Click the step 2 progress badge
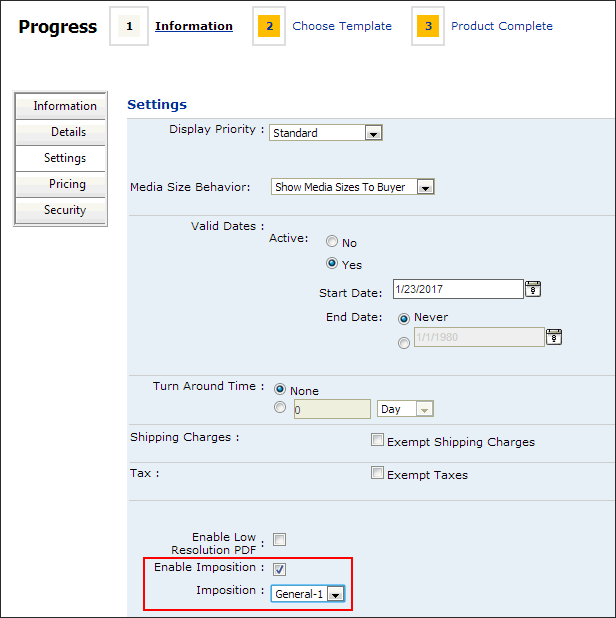616x618 pixels. (x=269, y=27)
